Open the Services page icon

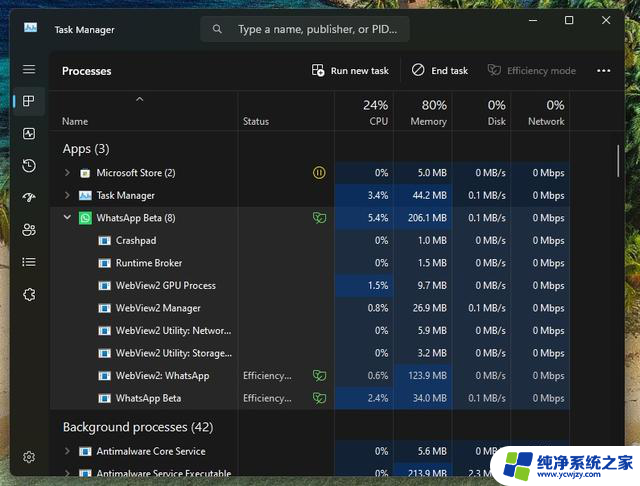(29, 294)
